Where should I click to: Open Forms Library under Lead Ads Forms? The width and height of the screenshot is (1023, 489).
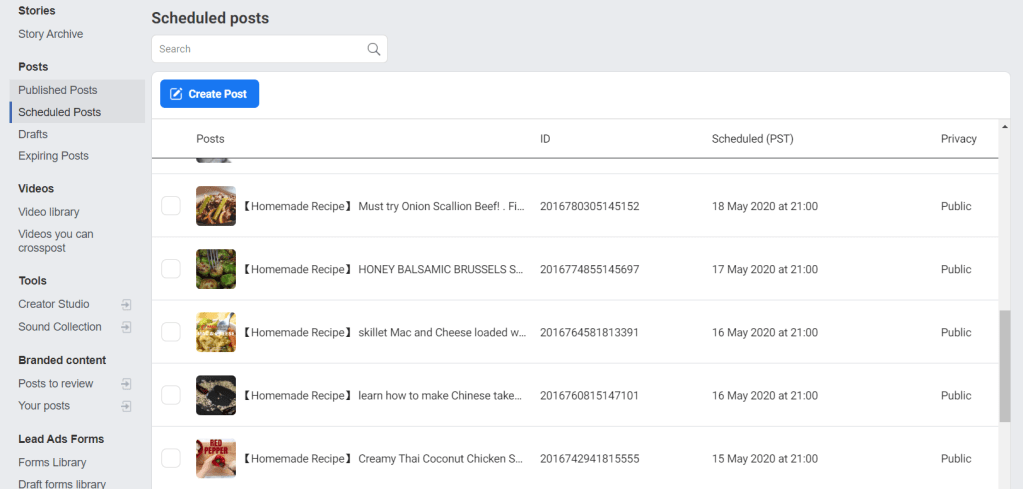(x=52, y=462)
